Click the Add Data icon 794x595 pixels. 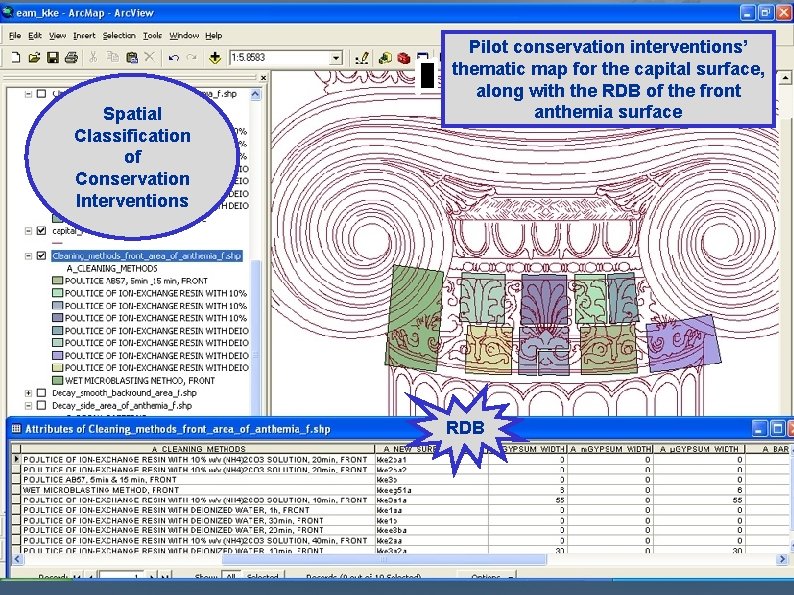tap(215, 58)
